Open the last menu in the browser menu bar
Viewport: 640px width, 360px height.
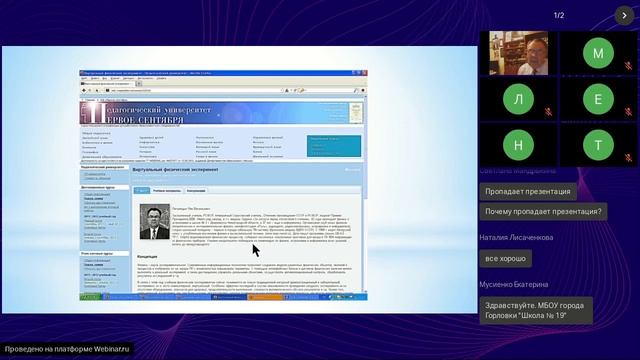click(x=162, y=78)
